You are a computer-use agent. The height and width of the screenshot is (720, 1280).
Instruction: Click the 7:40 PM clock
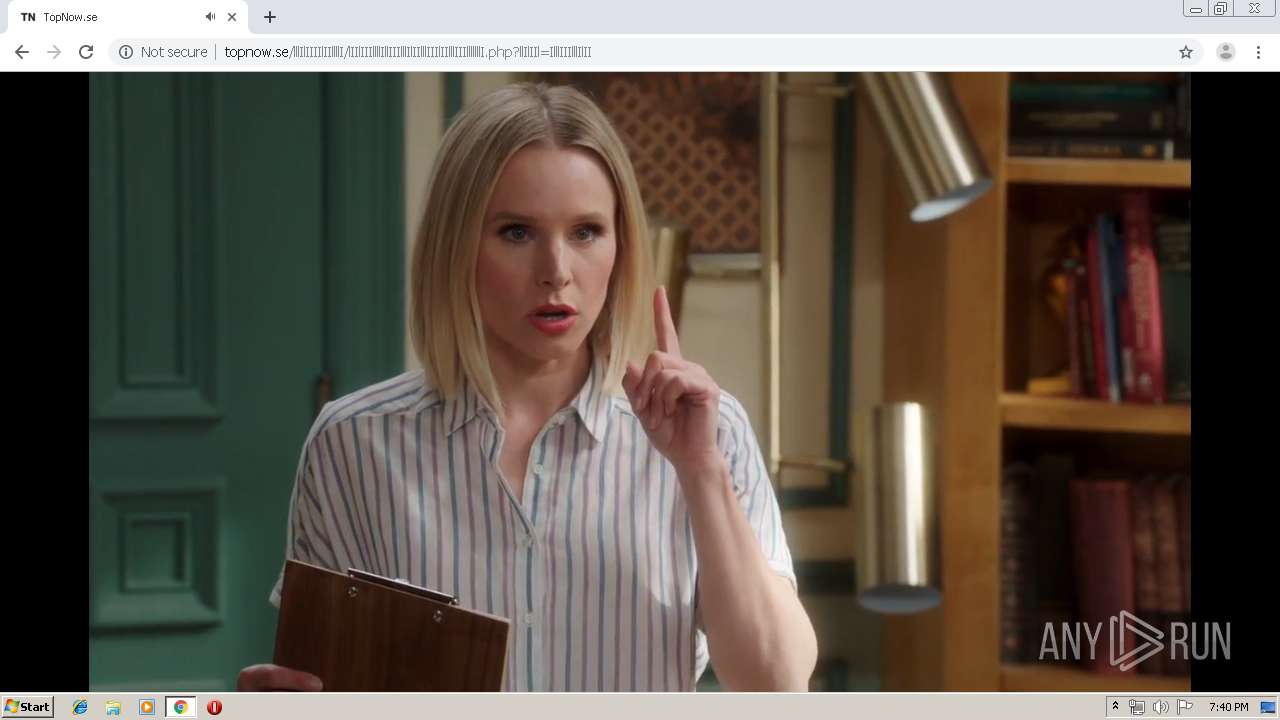(1228, 707)
